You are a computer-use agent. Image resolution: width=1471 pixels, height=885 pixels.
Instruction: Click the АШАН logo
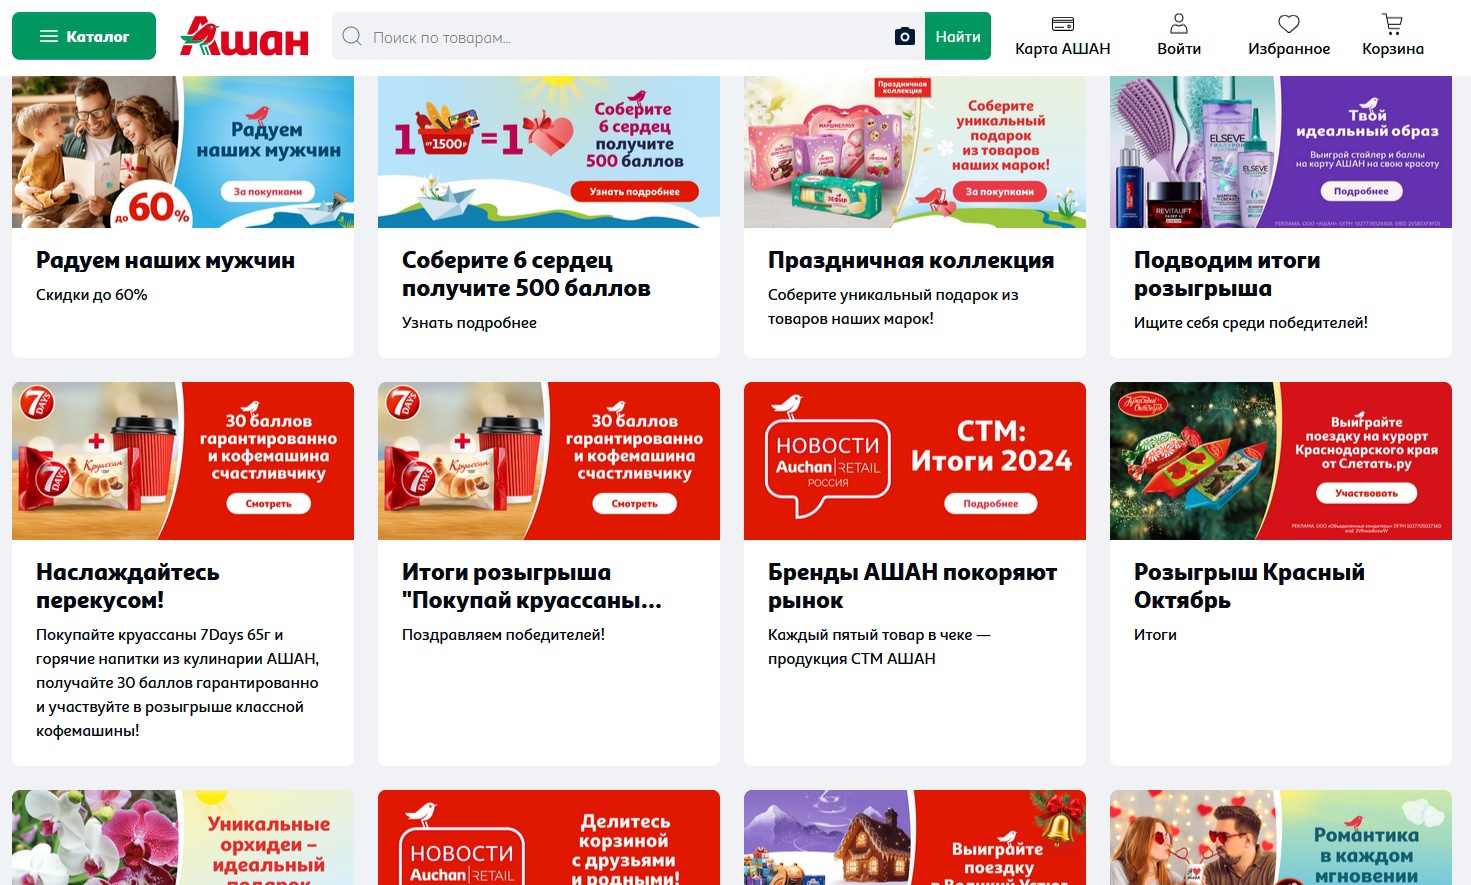click(x=244, y=37)
